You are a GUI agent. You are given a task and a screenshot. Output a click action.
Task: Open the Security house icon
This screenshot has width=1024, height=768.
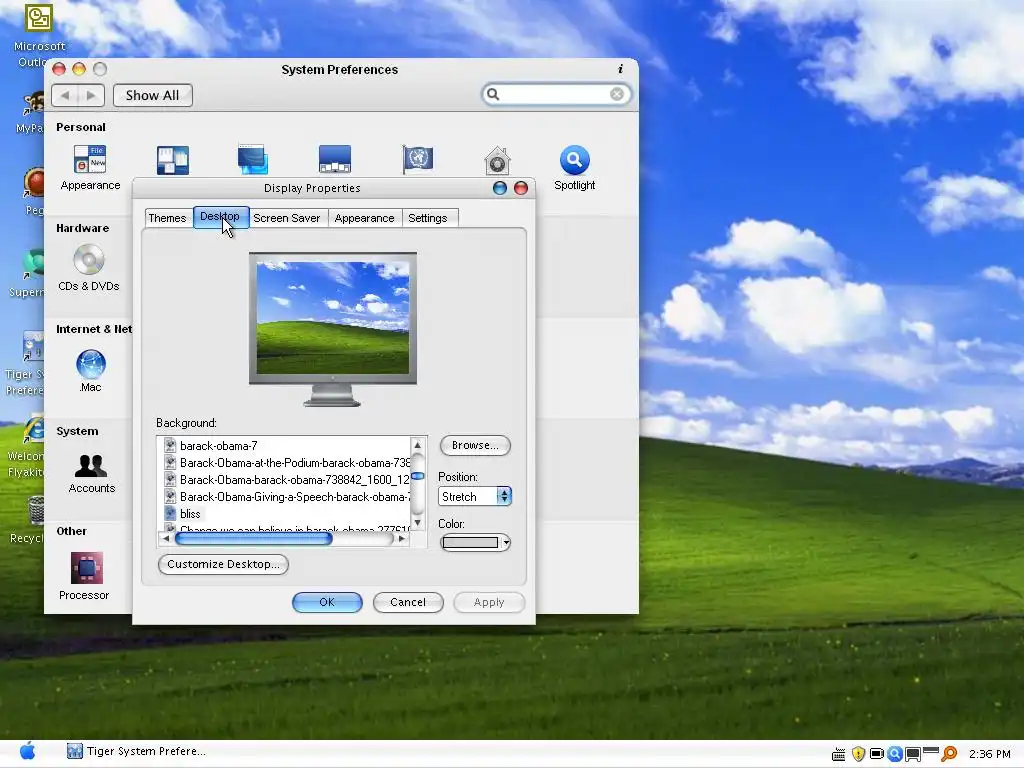coord(497,160)
